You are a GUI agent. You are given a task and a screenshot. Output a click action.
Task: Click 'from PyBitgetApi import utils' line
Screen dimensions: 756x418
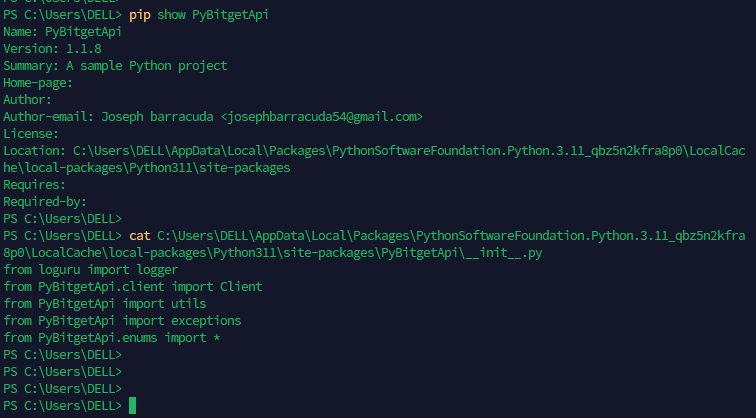click(105, 304)
